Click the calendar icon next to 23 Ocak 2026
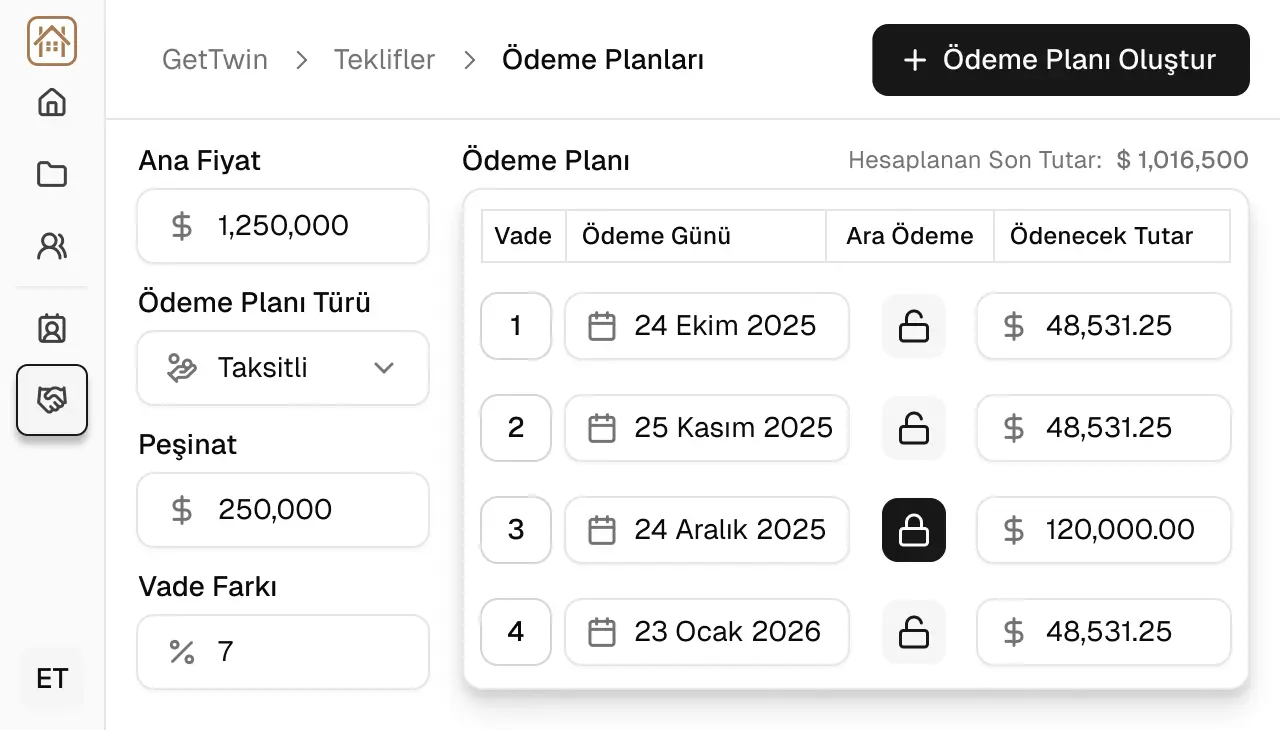The image size is (1280, 730). [x=601, y=631]
